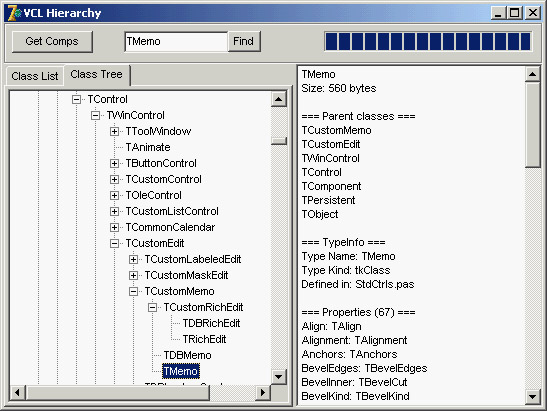Viewport: 547px width, 411px height.
Task: Collapse the TControl tree node
Action: tap(76, 99)
